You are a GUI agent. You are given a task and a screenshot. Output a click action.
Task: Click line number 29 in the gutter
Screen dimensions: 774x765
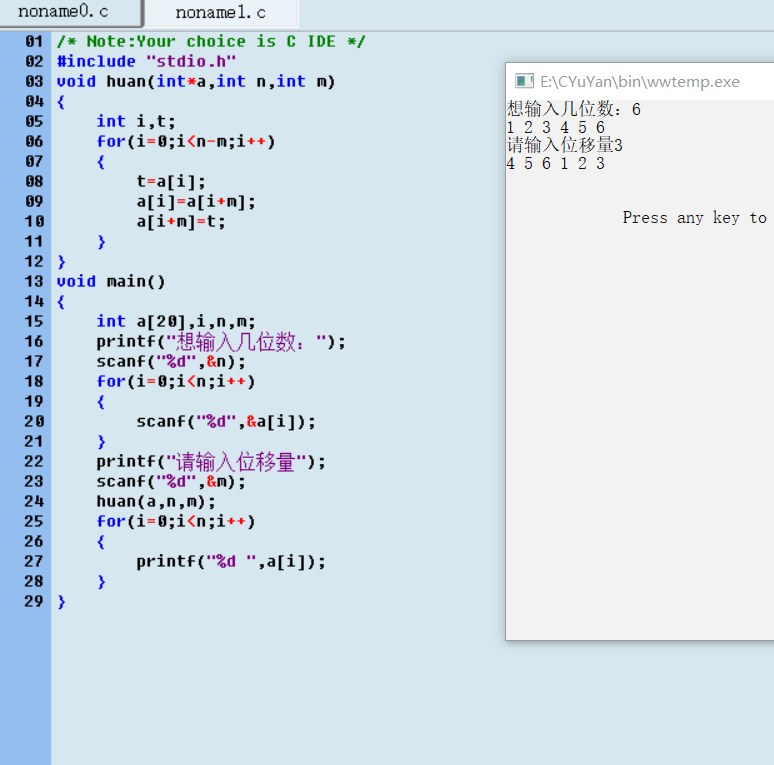[x=34, y=601]
